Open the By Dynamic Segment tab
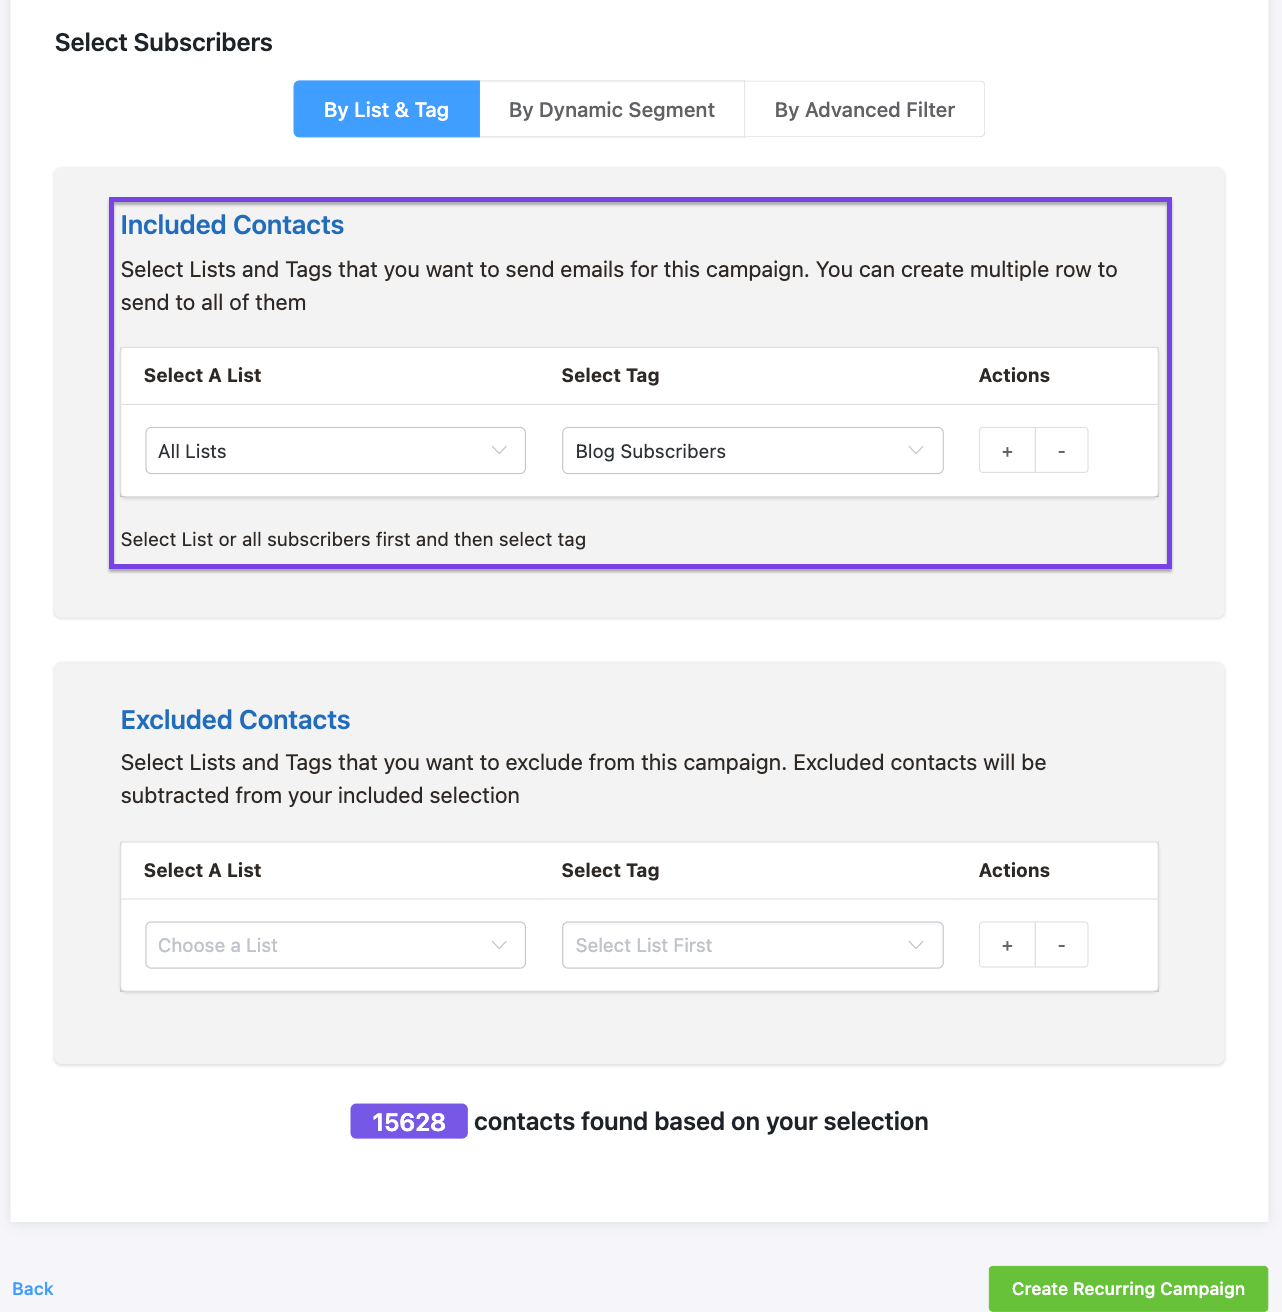 click(611, 110)
